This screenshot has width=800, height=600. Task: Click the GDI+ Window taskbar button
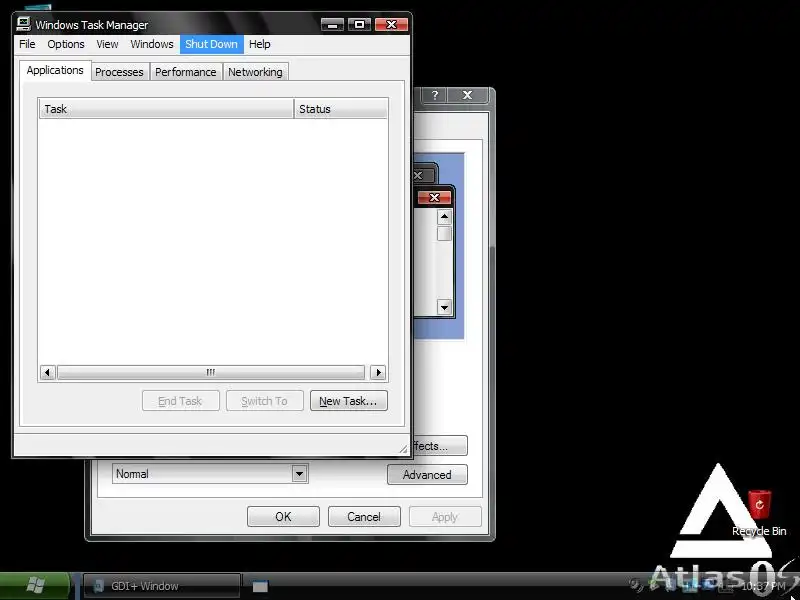[161, 586]
